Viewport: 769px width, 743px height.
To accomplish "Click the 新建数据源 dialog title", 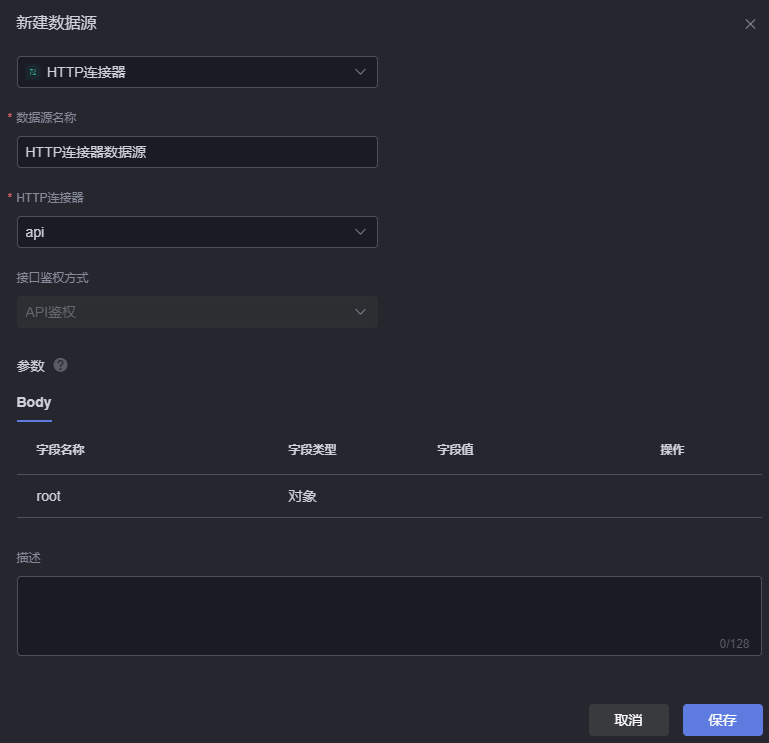I will [x=56, y=23].
